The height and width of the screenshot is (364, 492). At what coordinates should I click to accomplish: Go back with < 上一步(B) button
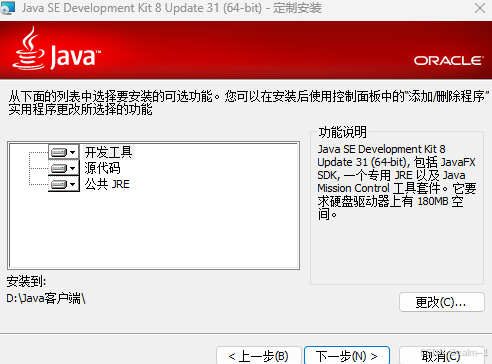pyautogui.click(x=259, y=356)
